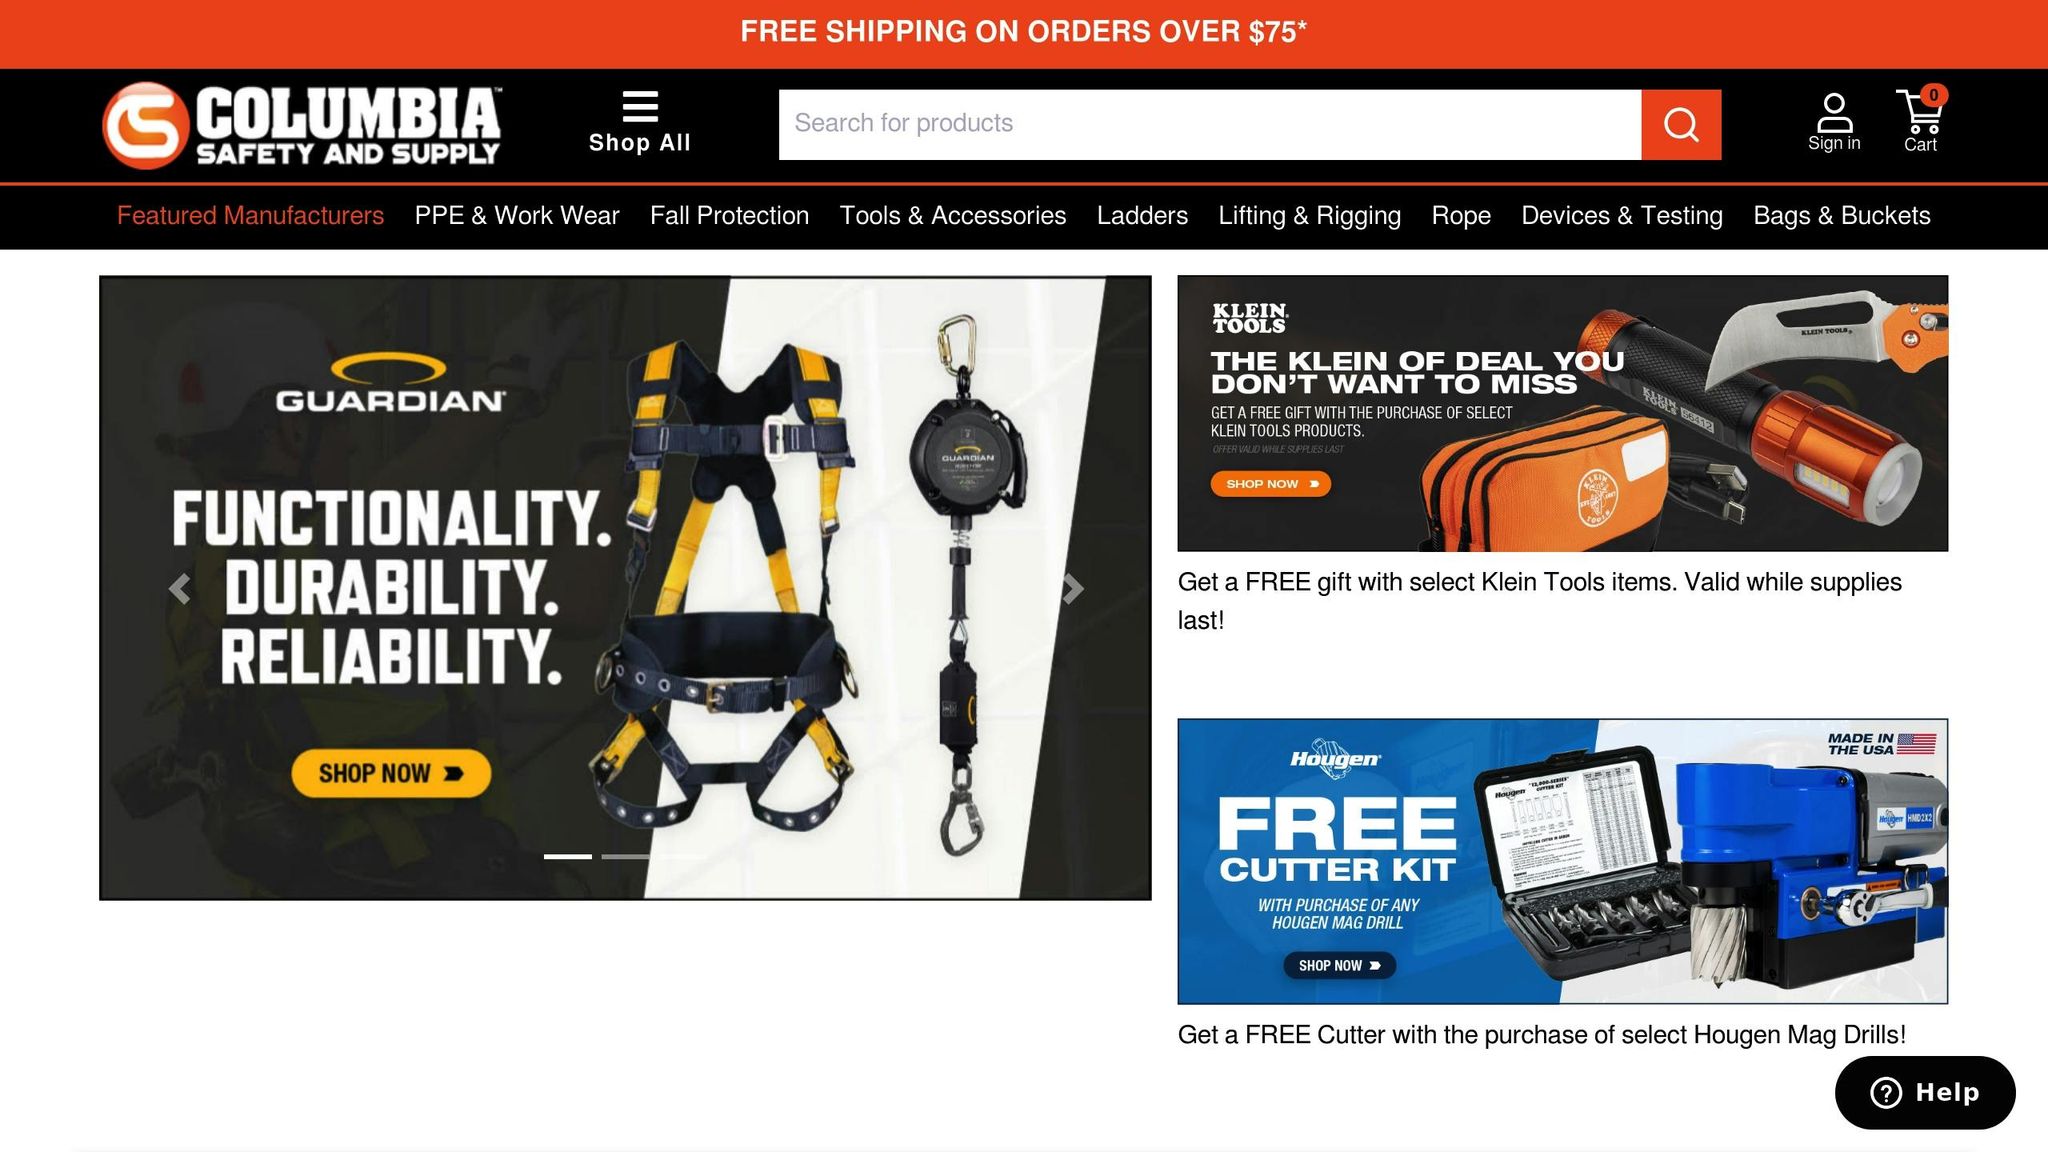
Task: Advance to next carousel slide arrow
Action: [x=1072, y=589]
